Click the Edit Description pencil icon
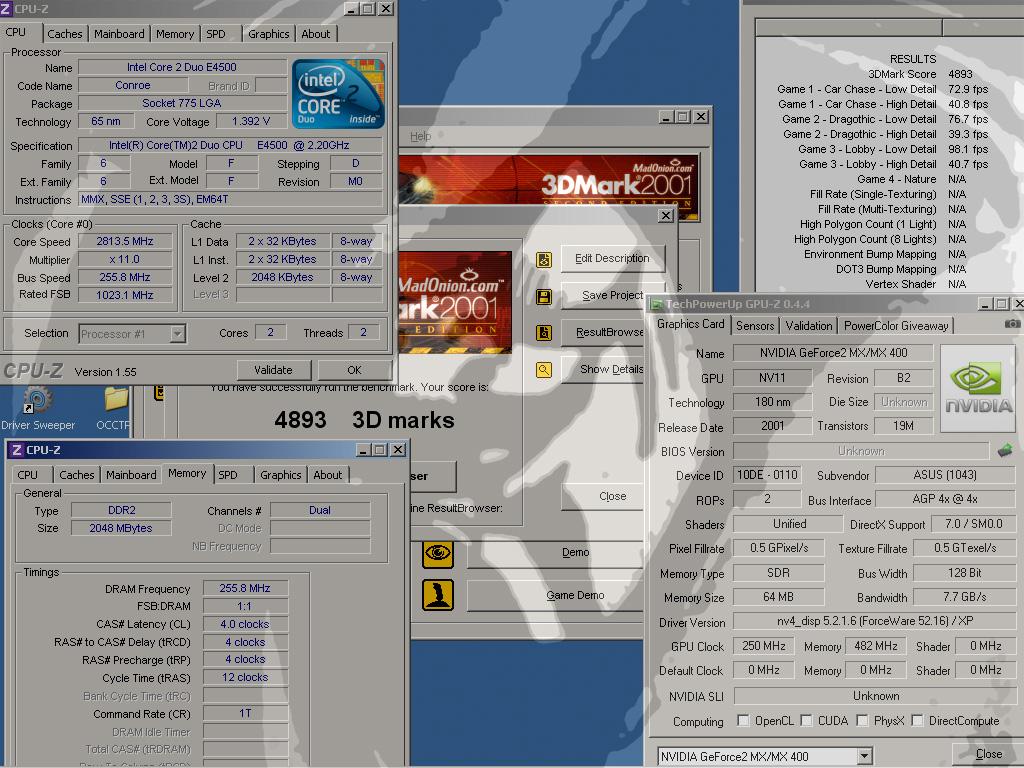1024x768 pixels. (x=543, y=259)
